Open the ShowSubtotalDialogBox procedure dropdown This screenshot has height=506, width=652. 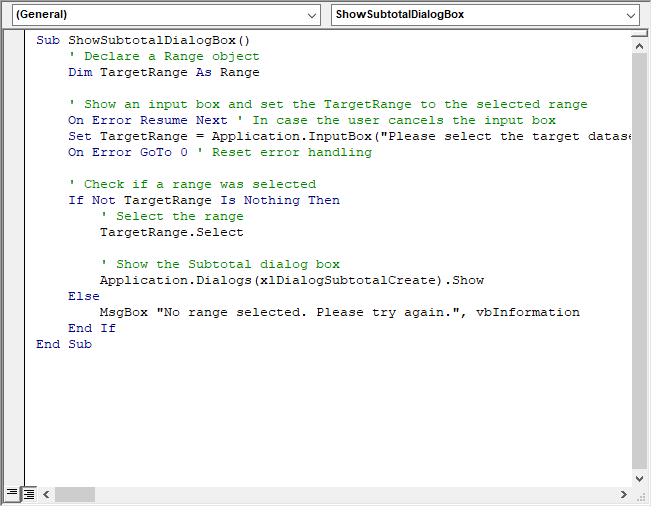click(x=485, y=15)
